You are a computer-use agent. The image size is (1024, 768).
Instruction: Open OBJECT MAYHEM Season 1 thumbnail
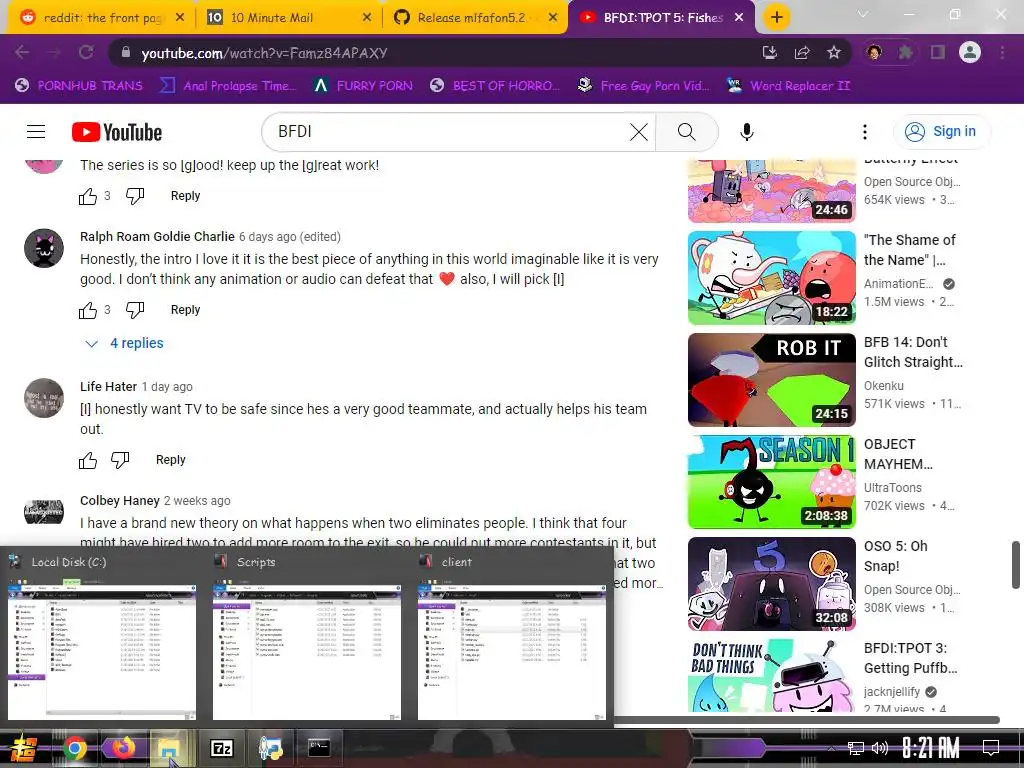pyautogui.click(x=771, y=482)
